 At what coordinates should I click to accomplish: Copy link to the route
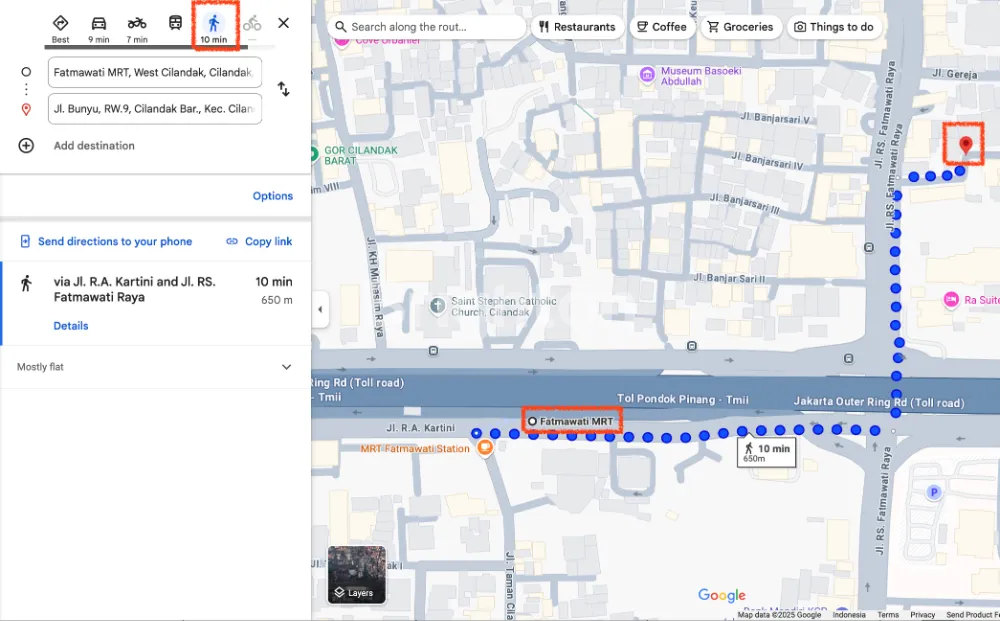(x=259, y=241)
